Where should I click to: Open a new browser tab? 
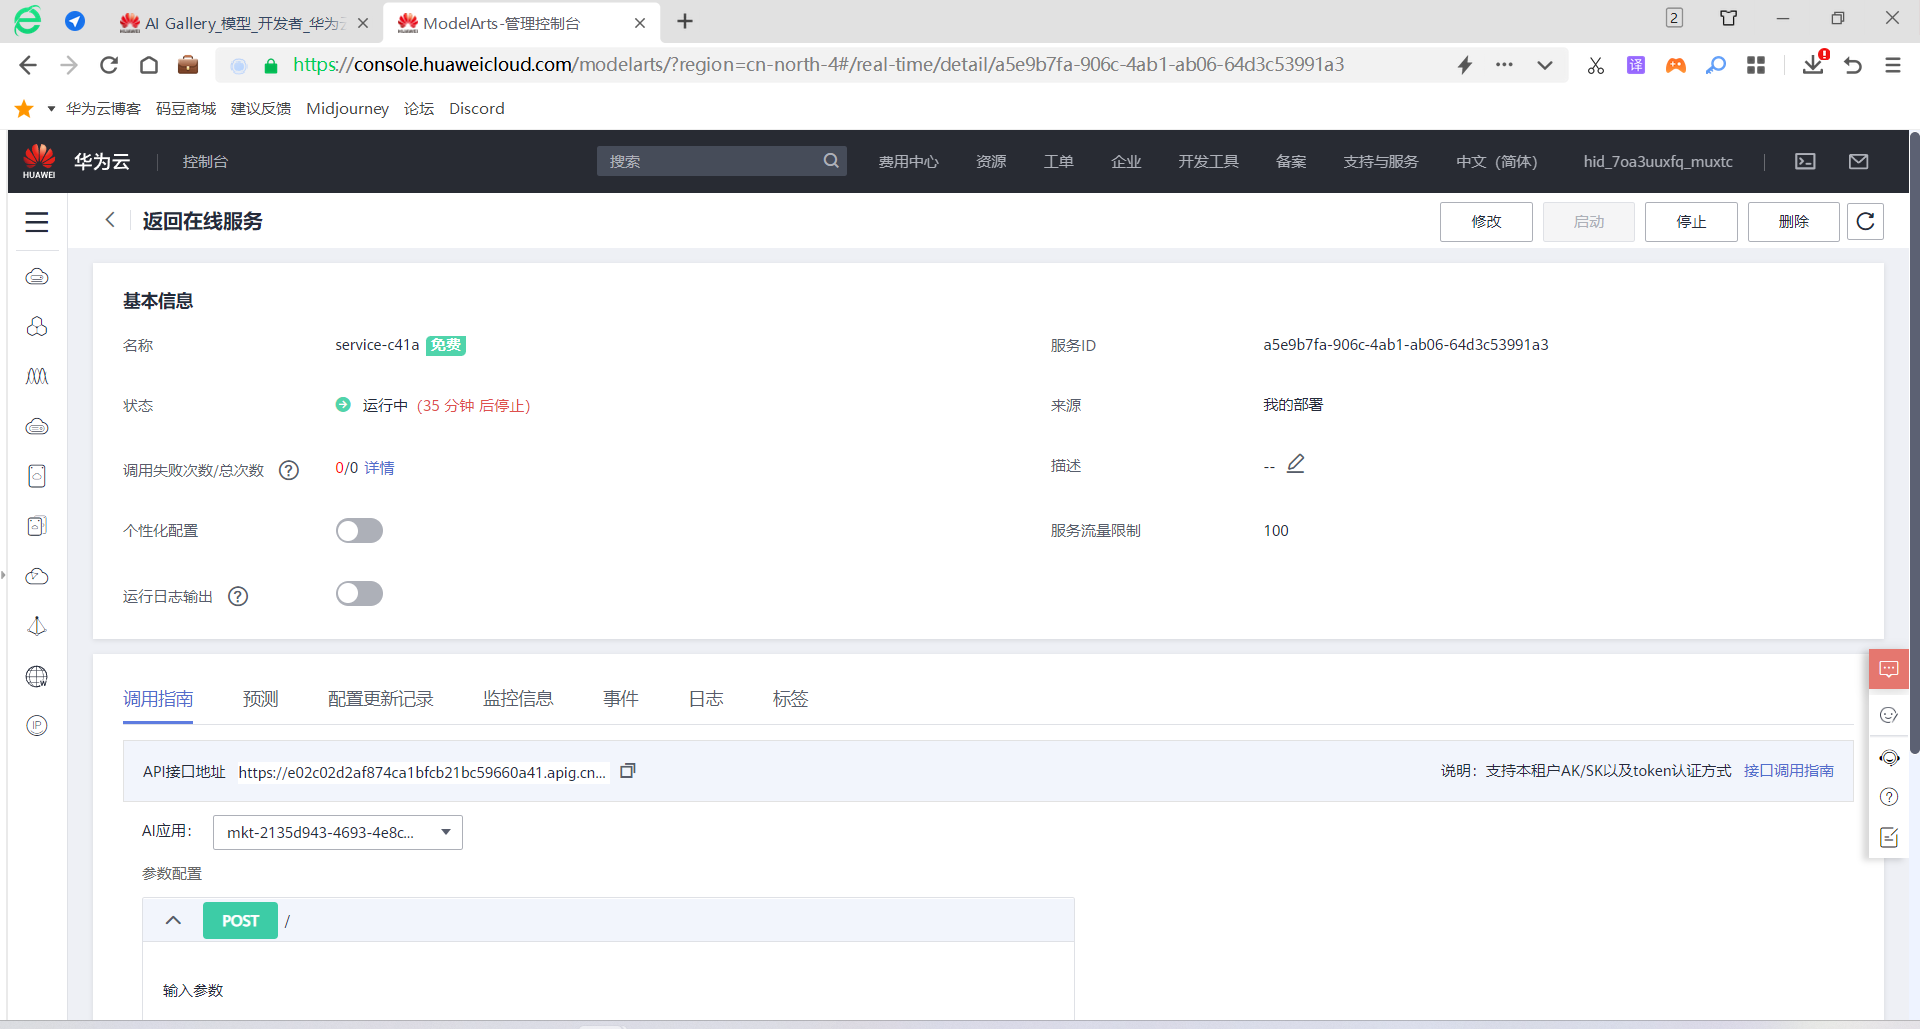pyautogui.click(x=685, y=22)
